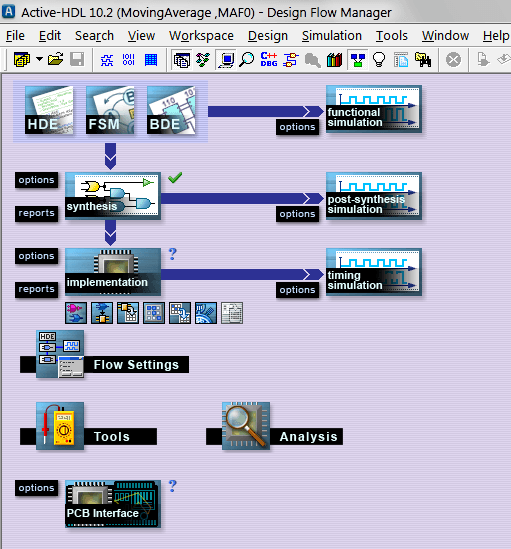This screenshot has height=549, width=511.
Task: Open options for timing simulation
Action: click(297, 290)
